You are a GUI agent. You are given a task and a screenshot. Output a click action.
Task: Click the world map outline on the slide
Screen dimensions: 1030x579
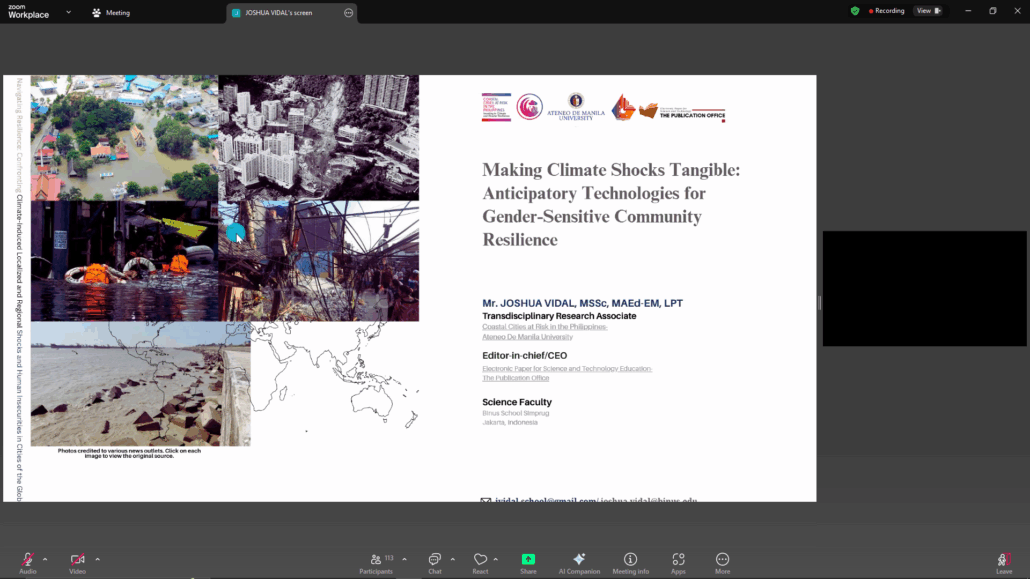point(335,376)
